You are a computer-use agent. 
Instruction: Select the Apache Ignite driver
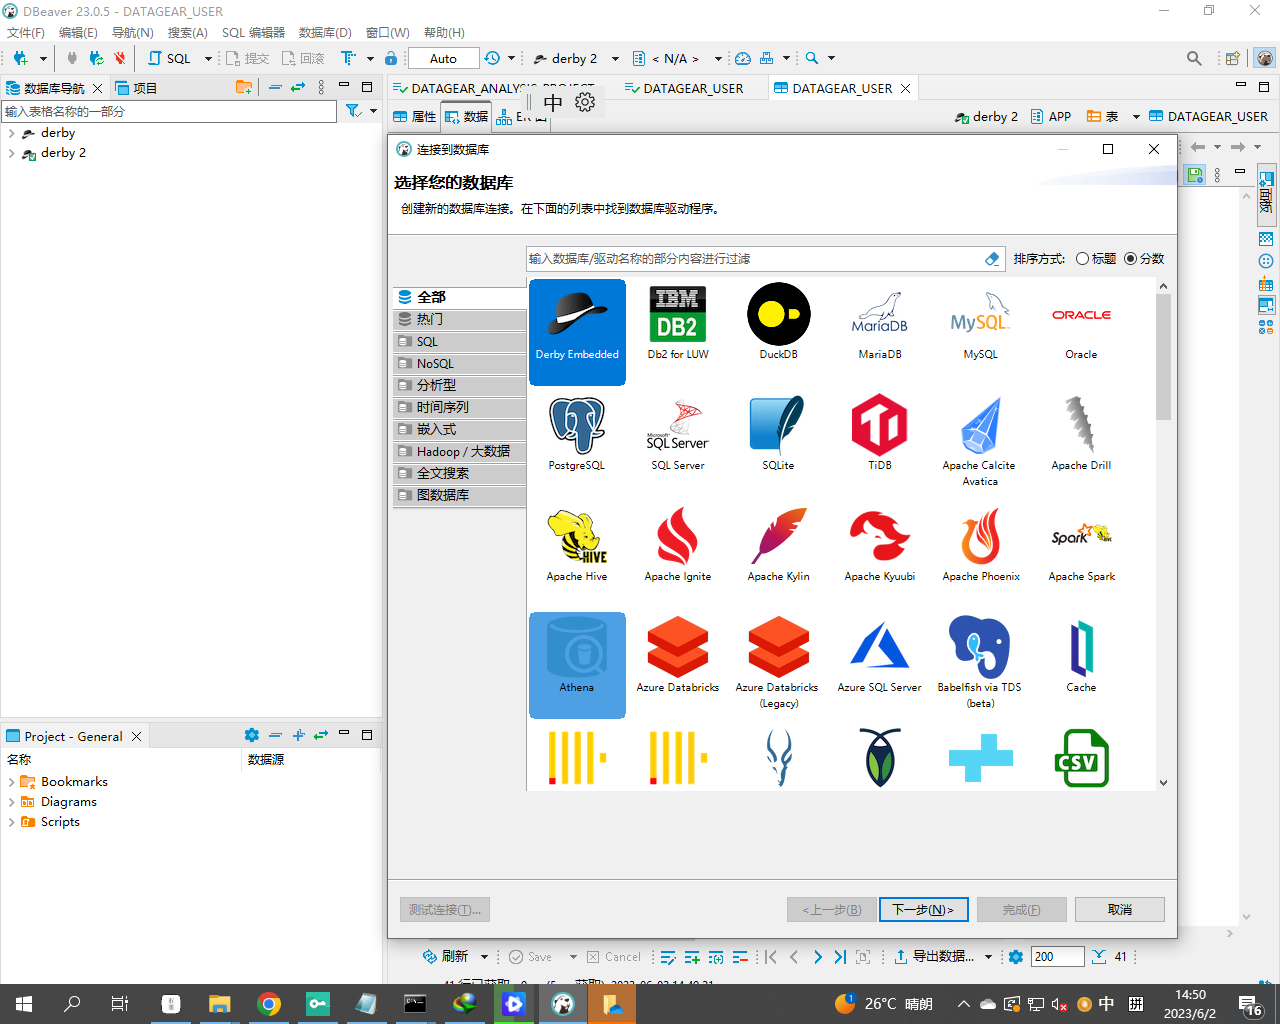[678, 545]
